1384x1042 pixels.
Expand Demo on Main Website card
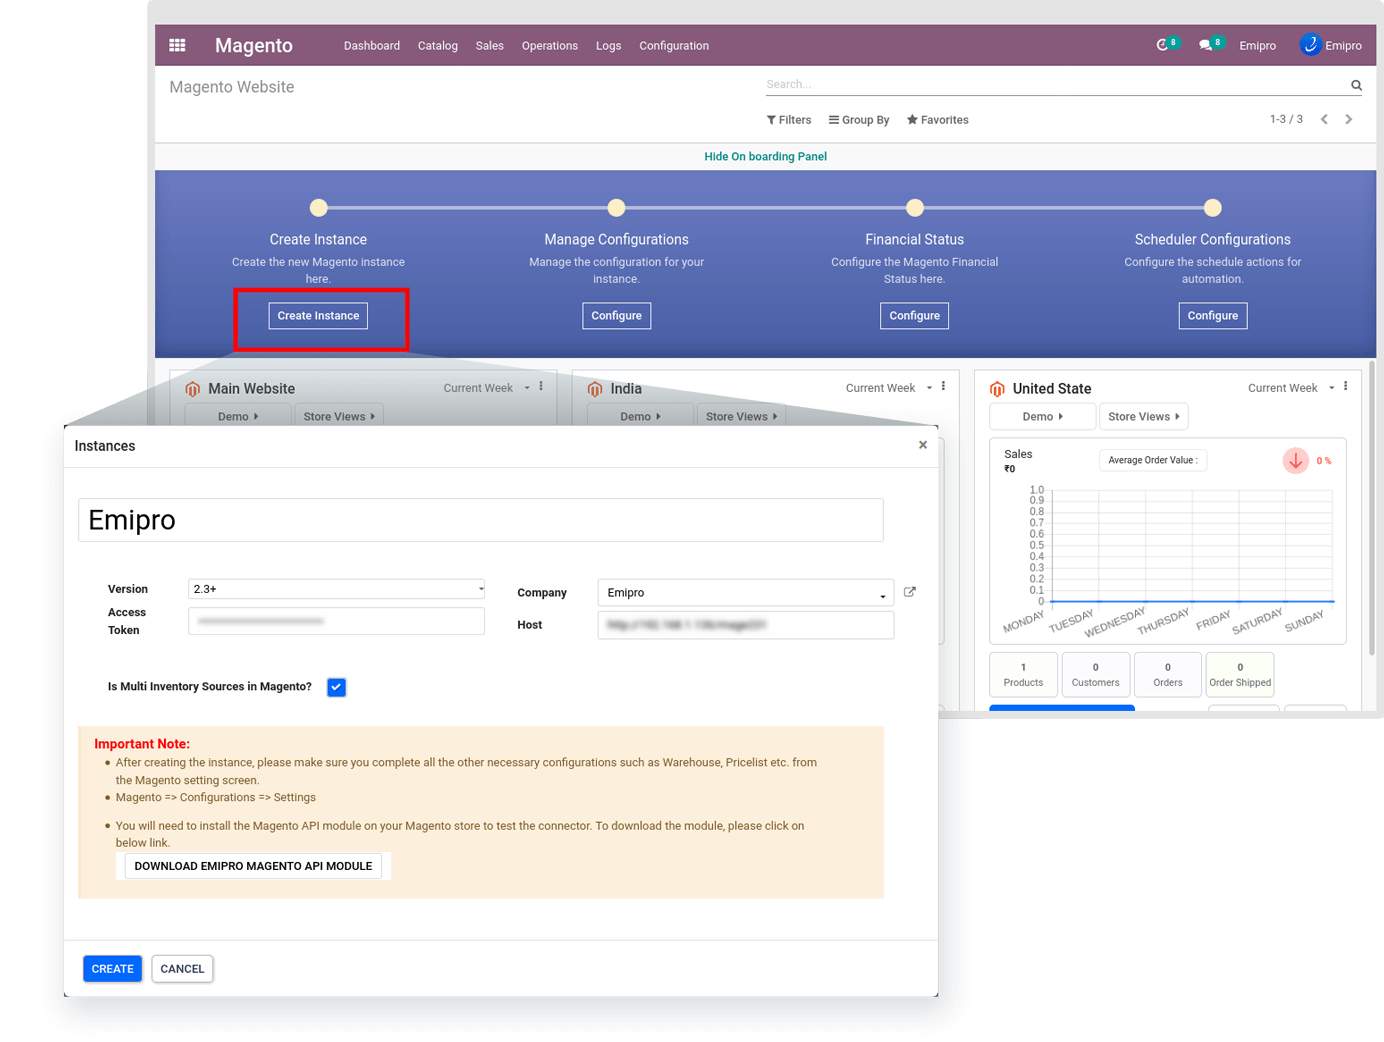point(238,416)
